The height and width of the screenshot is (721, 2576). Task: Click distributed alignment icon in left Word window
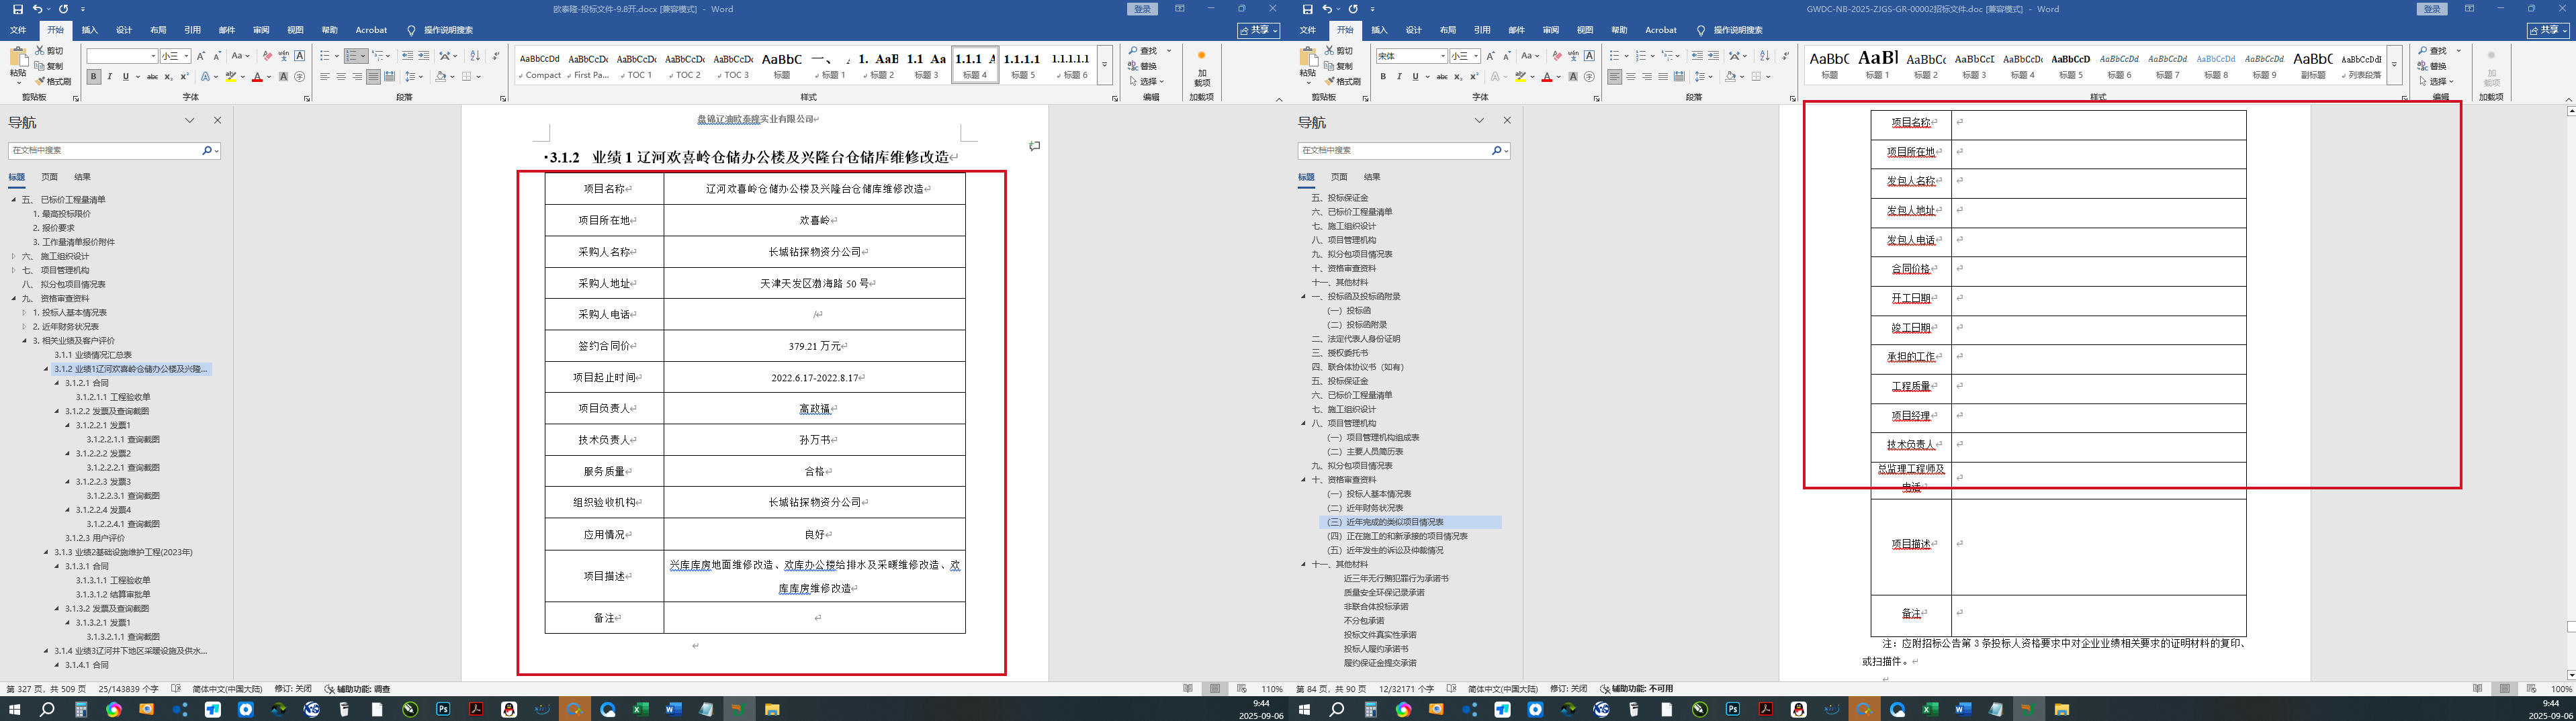(x=389, y=77)
